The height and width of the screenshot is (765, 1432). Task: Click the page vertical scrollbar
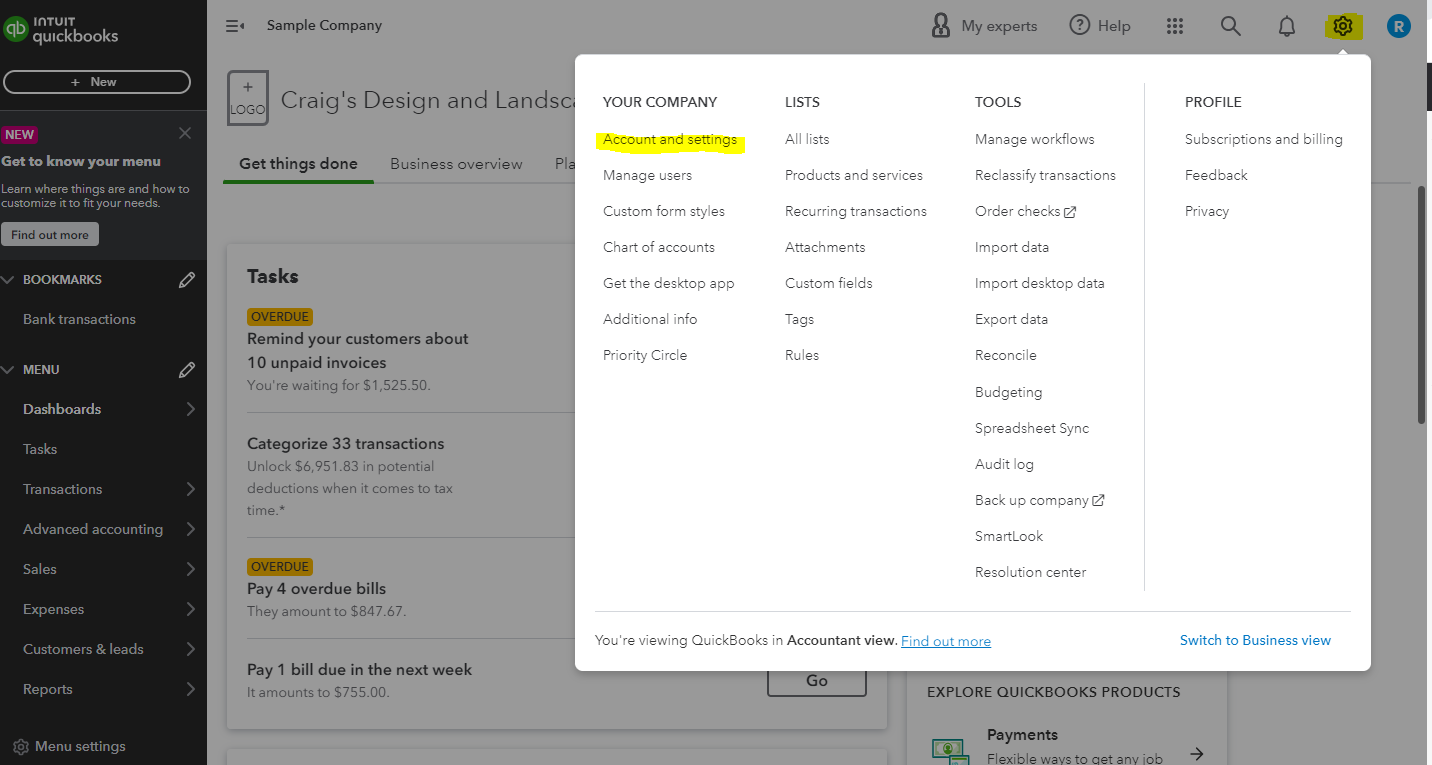[1422, 305]
